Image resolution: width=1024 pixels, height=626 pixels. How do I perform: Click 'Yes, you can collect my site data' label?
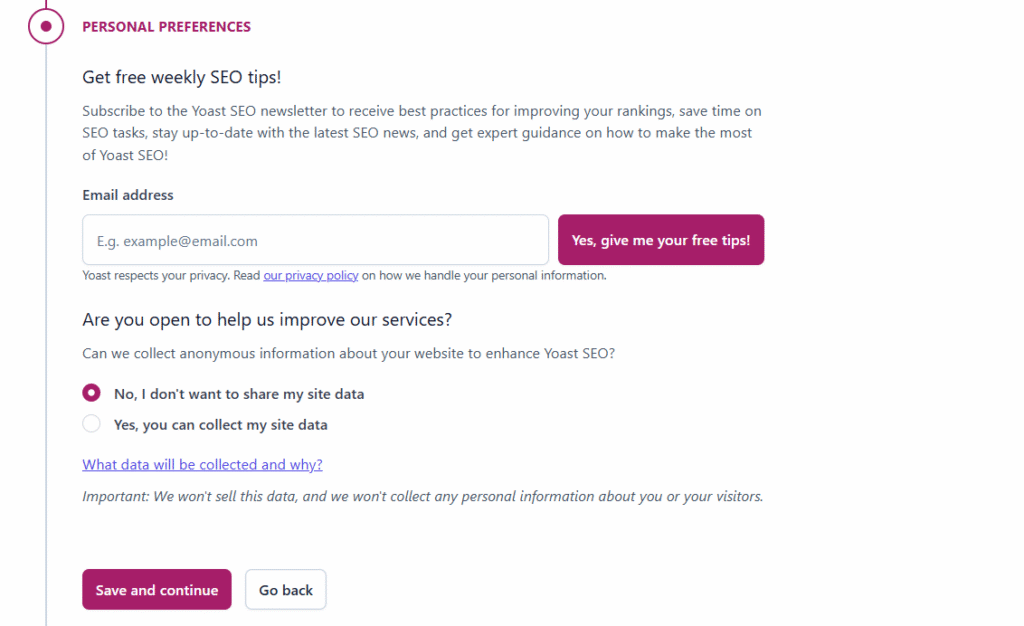[220, 425]
